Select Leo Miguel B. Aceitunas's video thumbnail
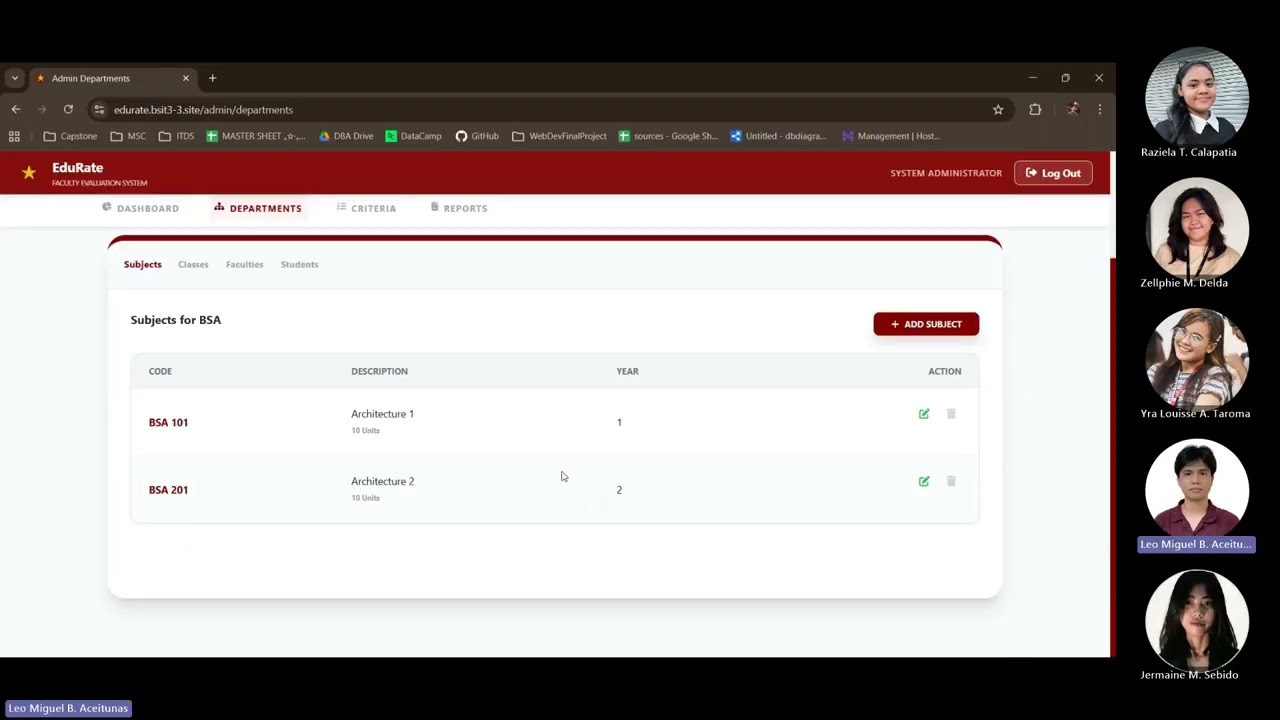This screenshot has height=720, width=1280. pos(1196,490)
